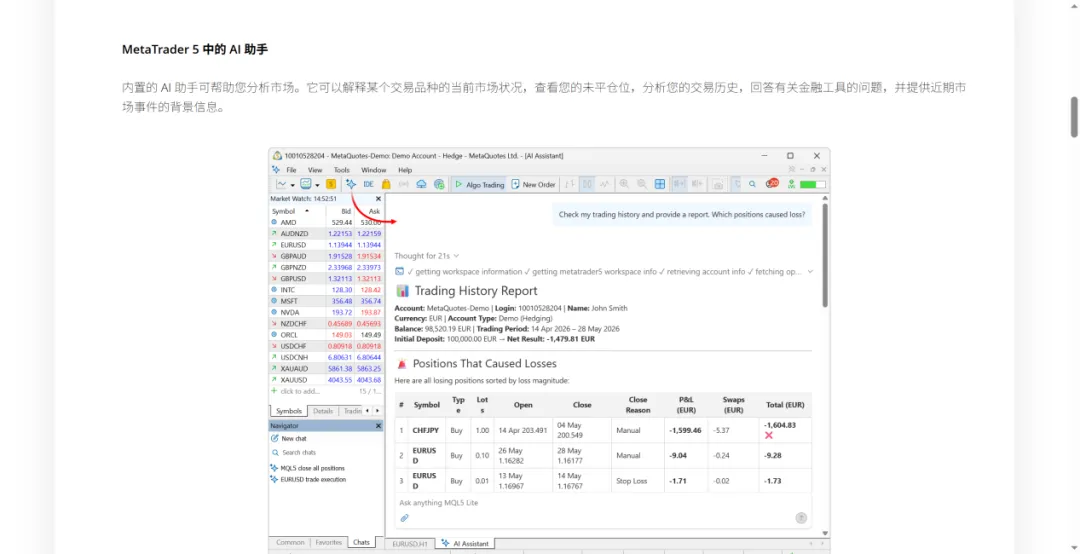The image size is (1080, 554).
Task: Click the AI Assistant sparkle toolbar icon
Action: (x=351, y=184)
